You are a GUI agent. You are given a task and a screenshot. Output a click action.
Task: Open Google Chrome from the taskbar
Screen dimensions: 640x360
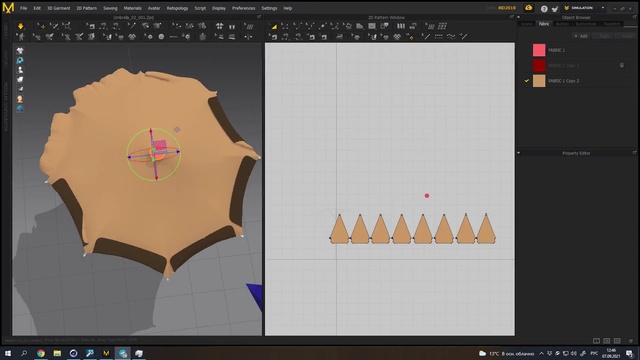tap(41, 353)
